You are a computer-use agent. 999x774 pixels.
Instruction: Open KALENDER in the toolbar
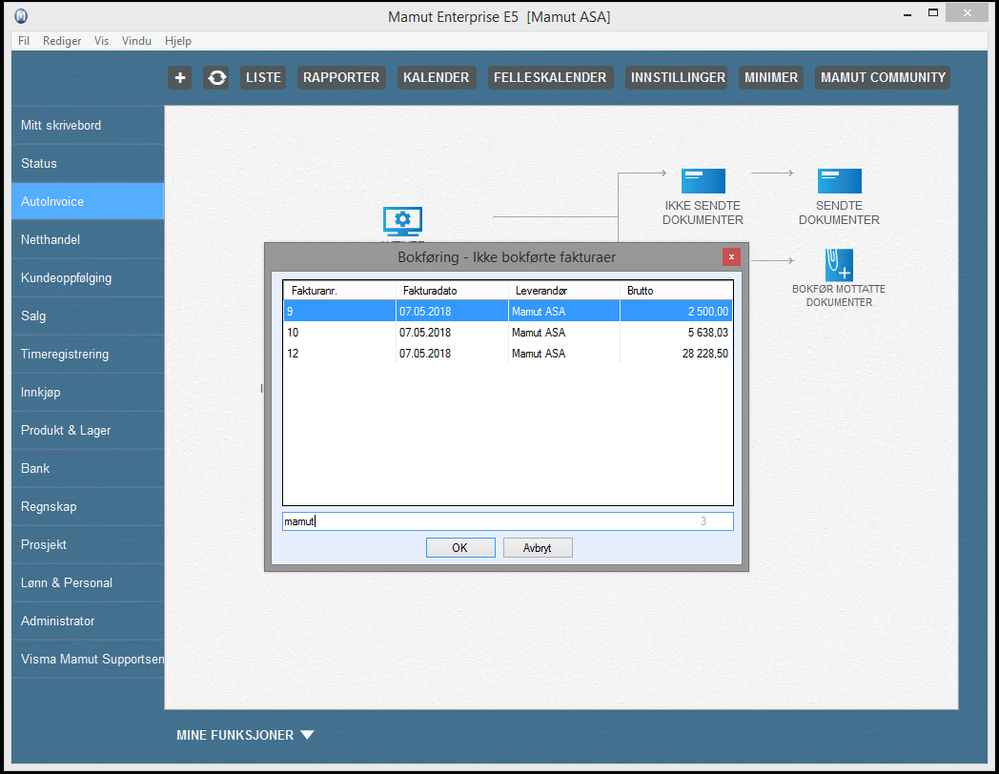[x=436, y=78]
